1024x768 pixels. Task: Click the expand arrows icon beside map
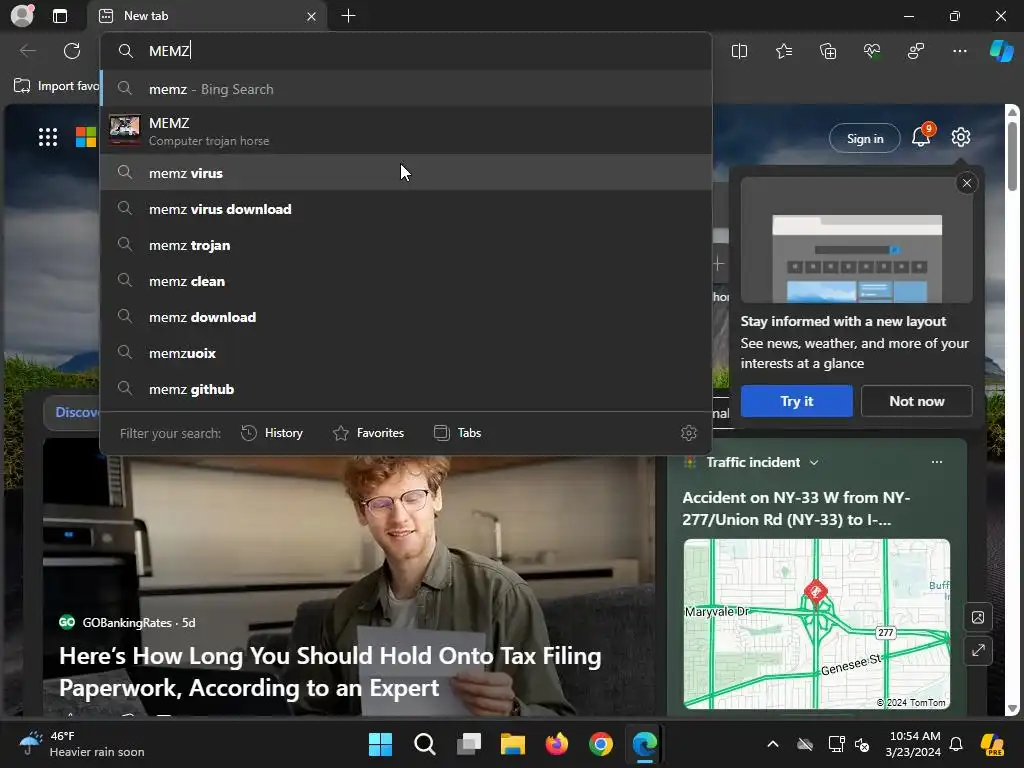(x=978, y=650)
